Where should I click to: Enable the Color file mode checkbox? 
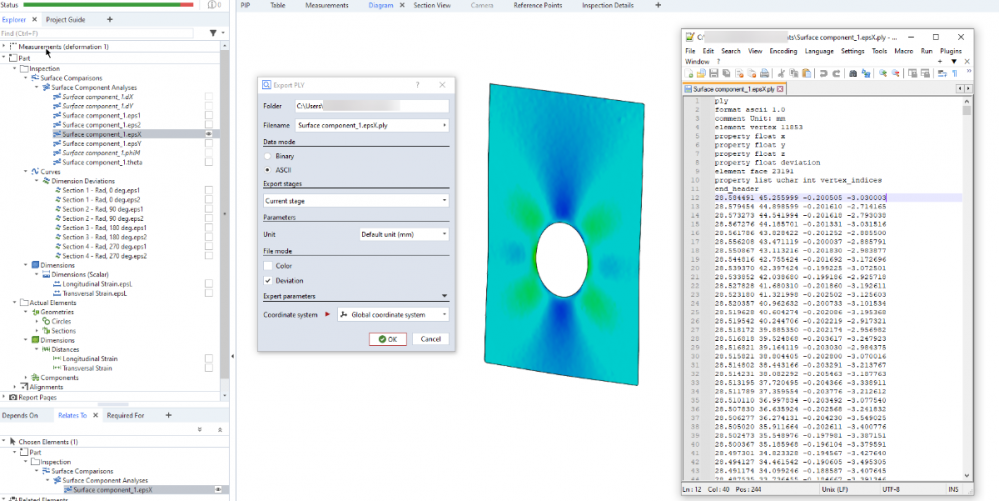pyautogui.click(x=268, y=266)
